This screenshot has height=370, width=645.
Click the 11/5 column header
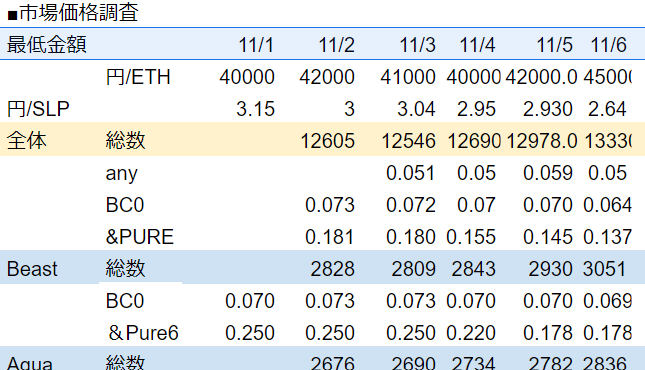555,45
